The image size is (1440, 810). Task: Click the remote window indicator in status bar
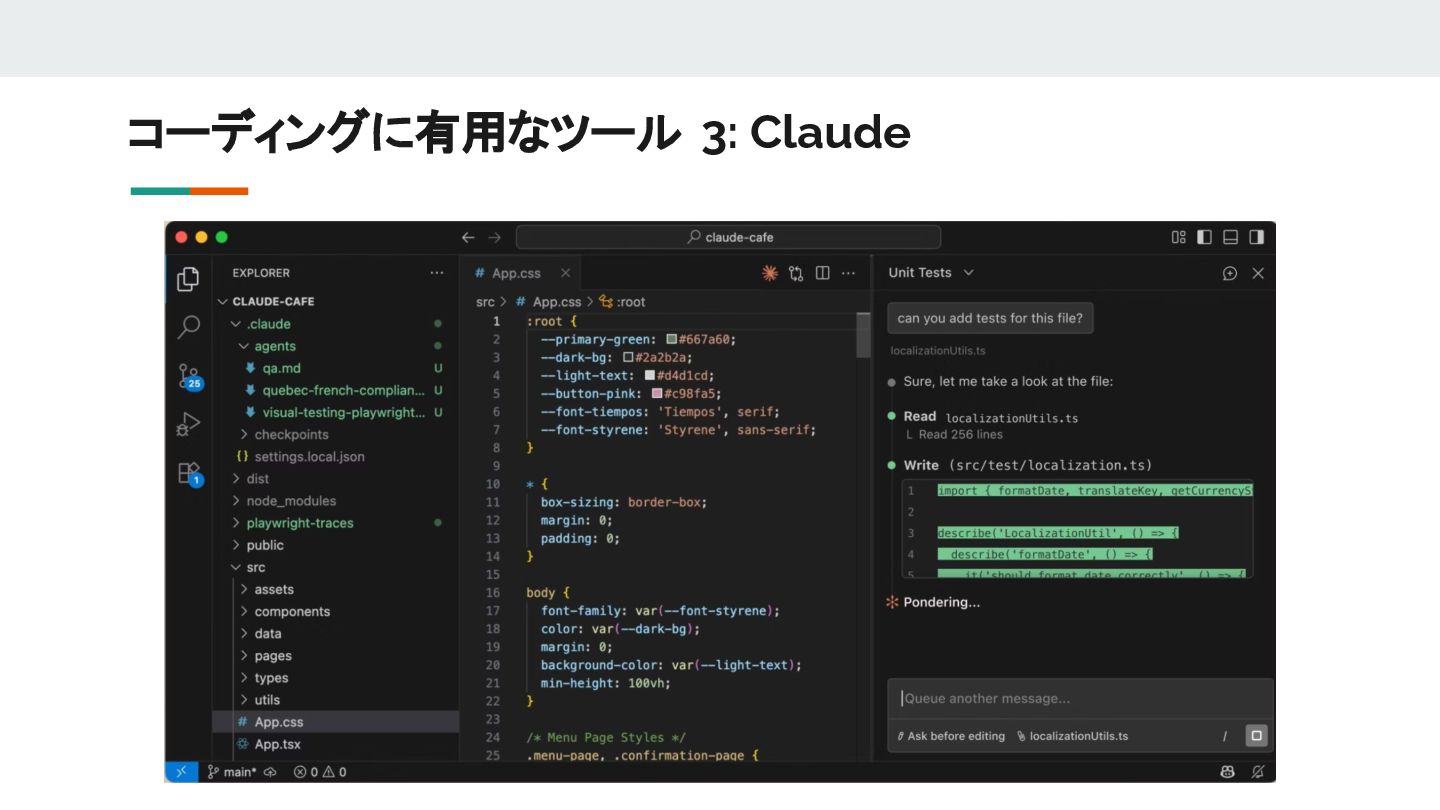pyautogui.click(x=181, y=772)
